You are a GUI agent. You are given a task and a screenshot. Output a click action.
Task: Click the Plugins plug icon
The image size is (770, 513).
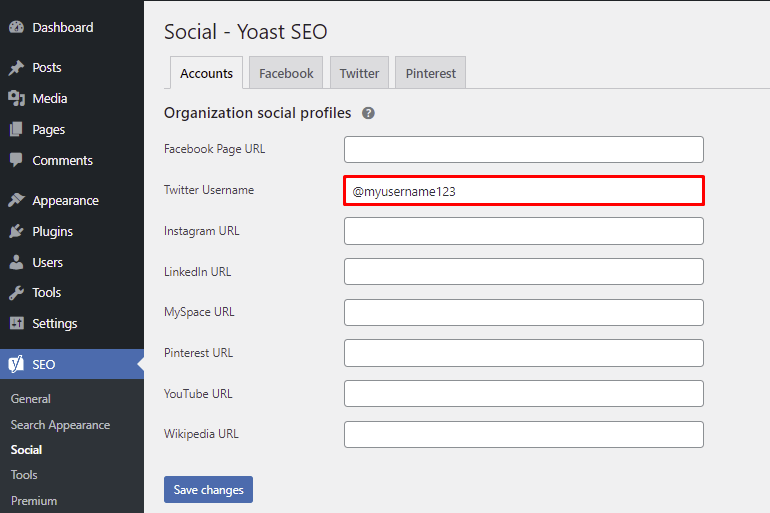coord(16,231)
